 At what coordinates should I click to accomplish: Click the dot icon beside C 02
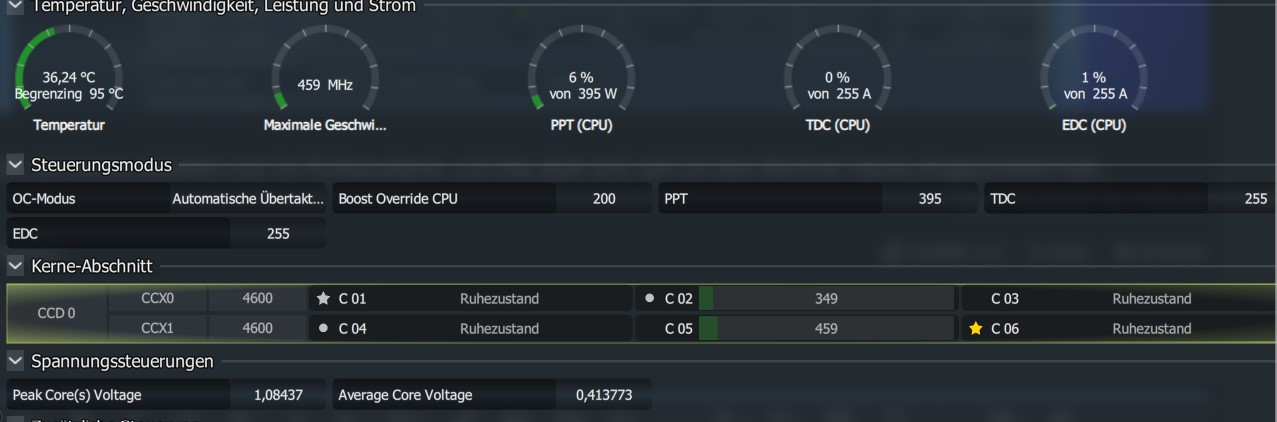(x=650, y=298)
